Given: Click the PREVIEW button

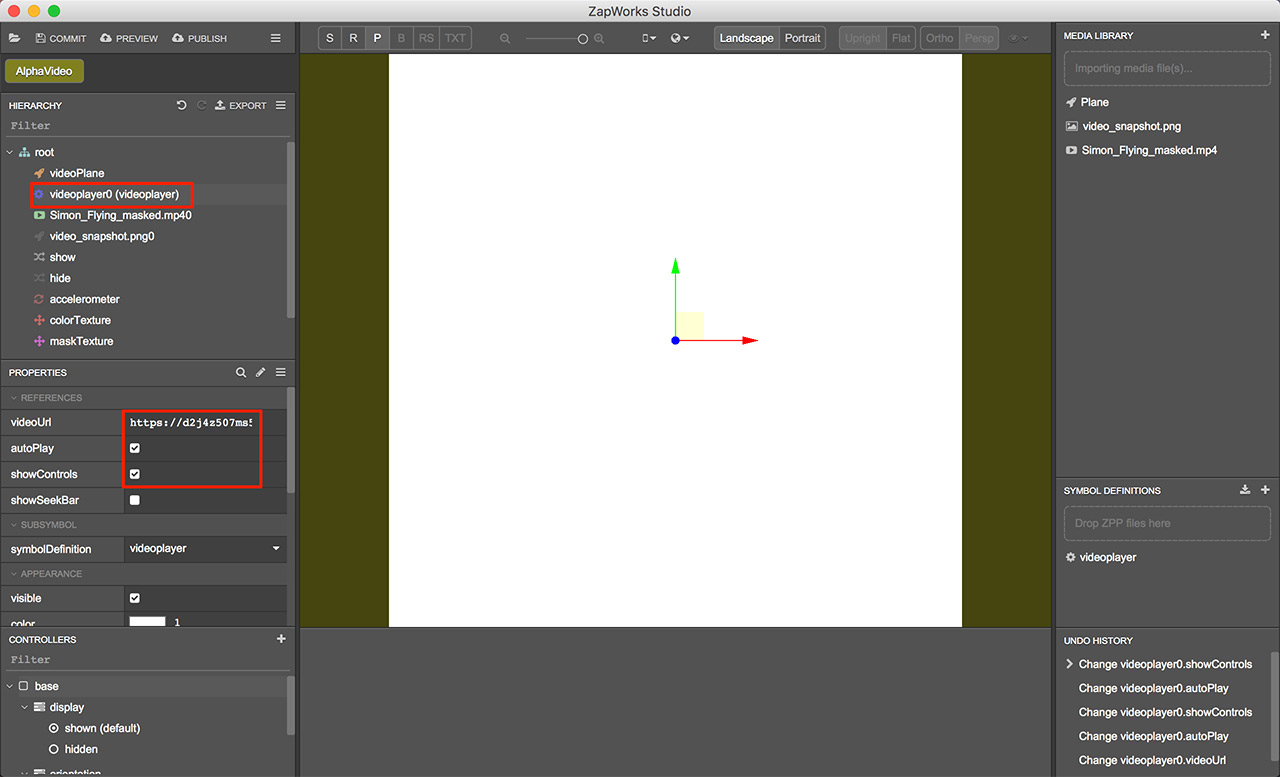Looking at the screenshot, I should [x=129, y=38].
